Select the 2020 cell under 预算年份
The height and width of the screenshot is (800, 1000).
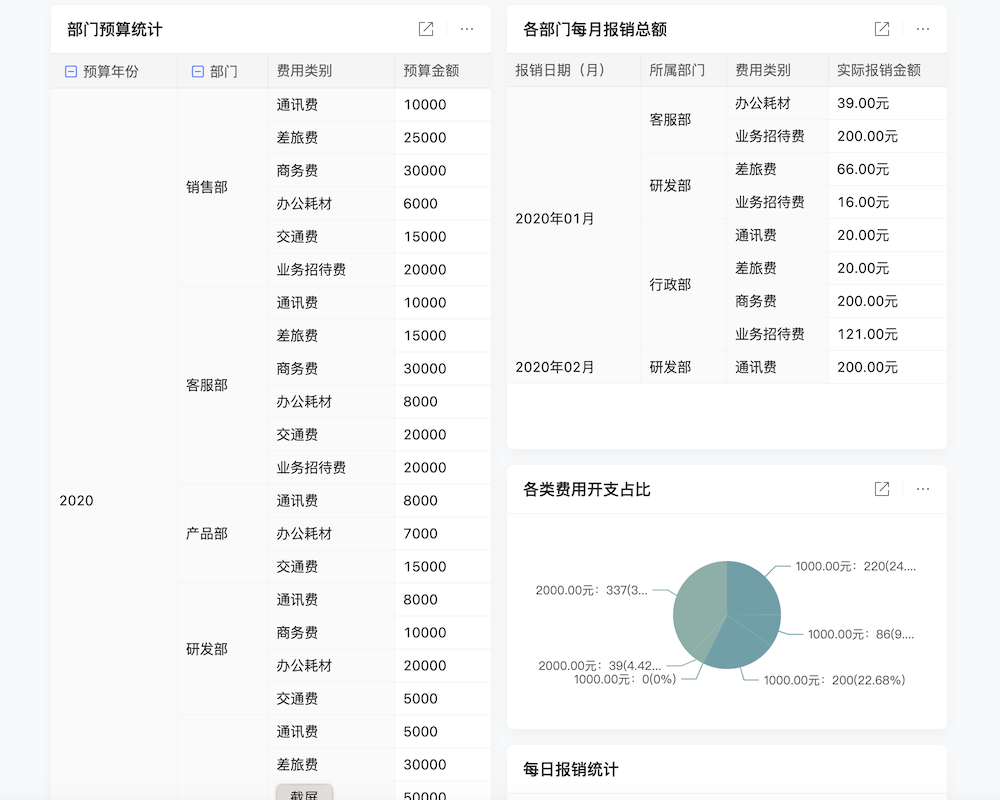(x=75, y=500)
